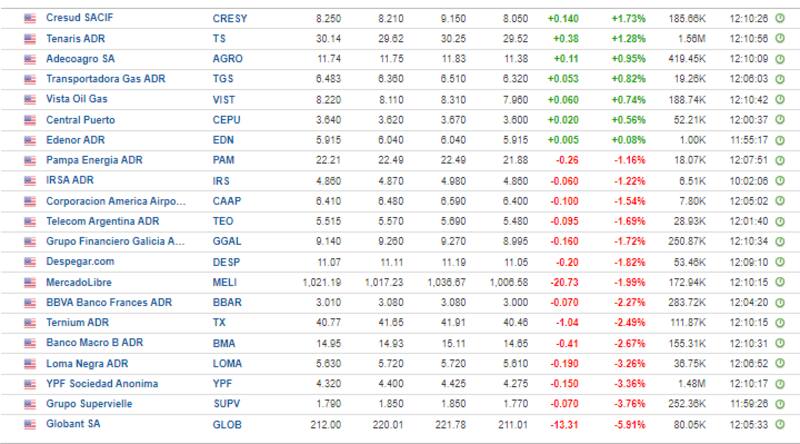The height and width of the screenshot is (444, 800).
Task: Go to the Central Puerto stock details
Action: point(82,119)
